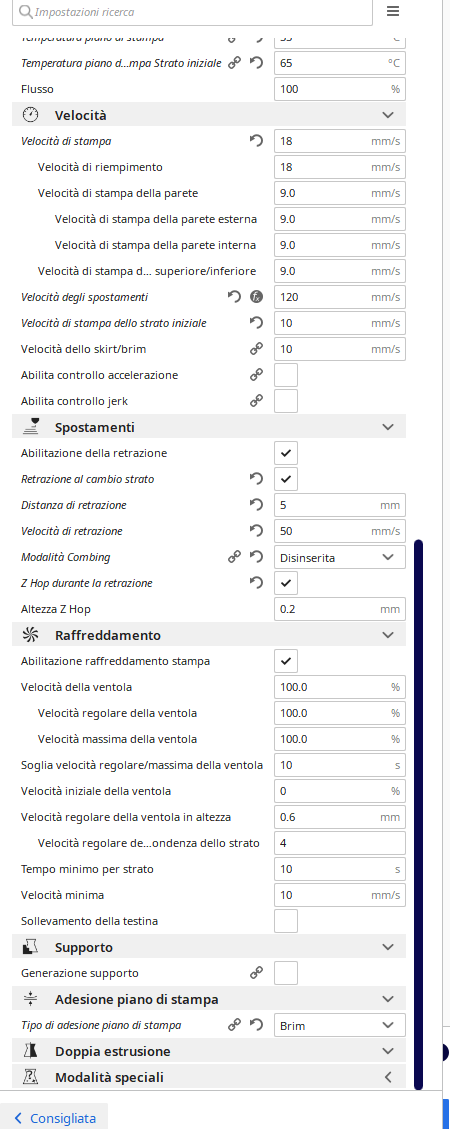Open Modalità Combing dropdown
This screenshot has width=450, height=1129.
[x=340, y=557]
